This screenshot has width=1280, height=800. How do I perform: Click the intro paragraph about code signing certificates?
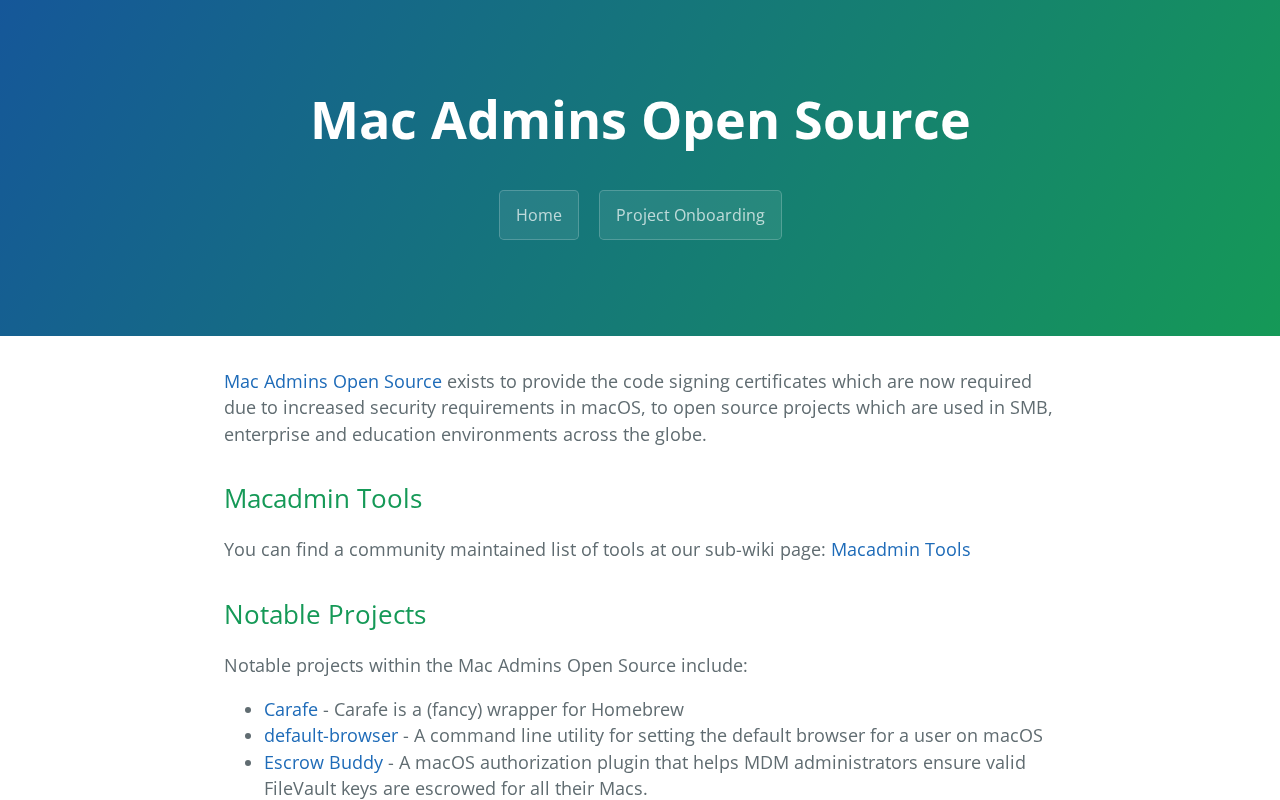tap(638, 408)
